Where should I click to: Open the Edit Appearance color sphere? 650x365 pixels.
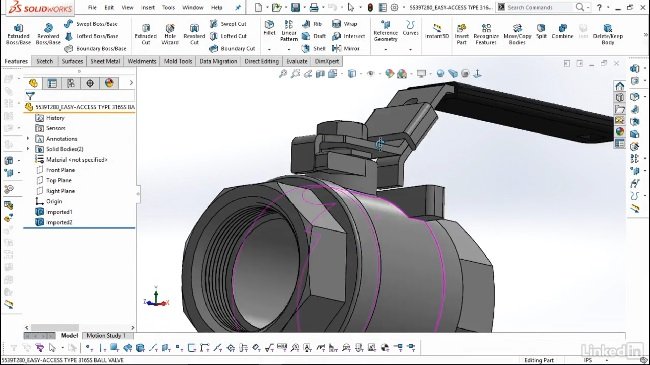coord(389,74)
